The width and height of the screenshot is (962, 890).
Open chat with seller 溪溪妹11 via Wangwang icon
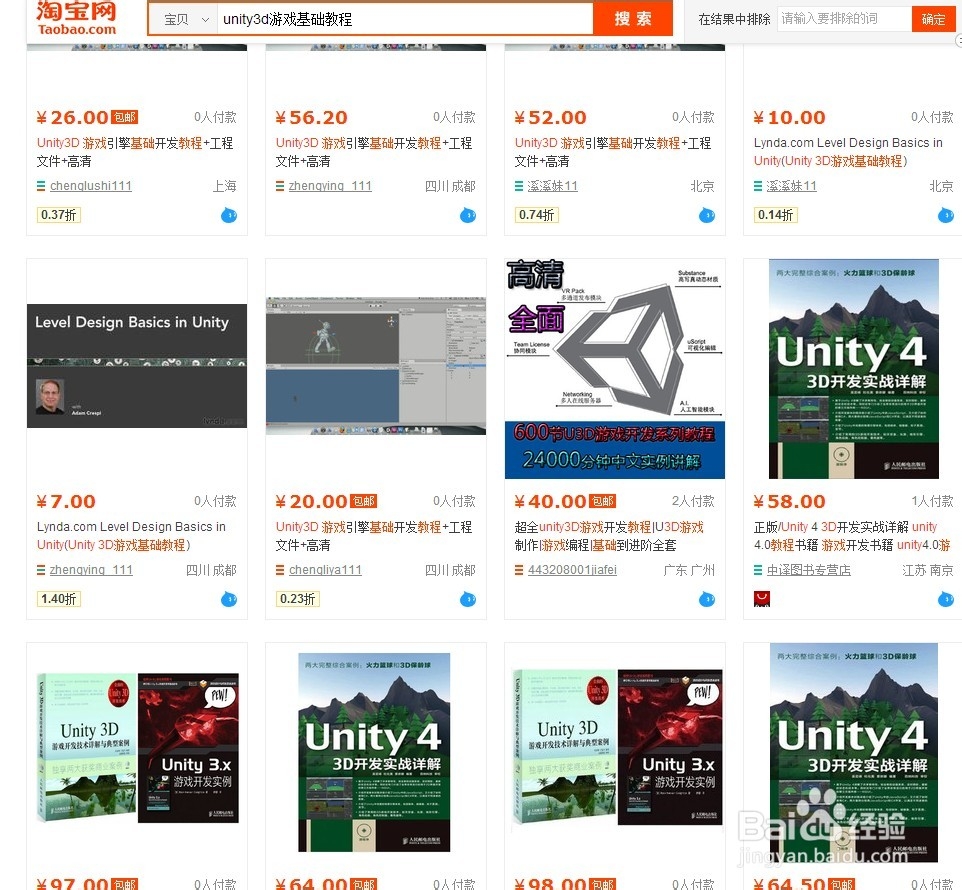point(706,214)
